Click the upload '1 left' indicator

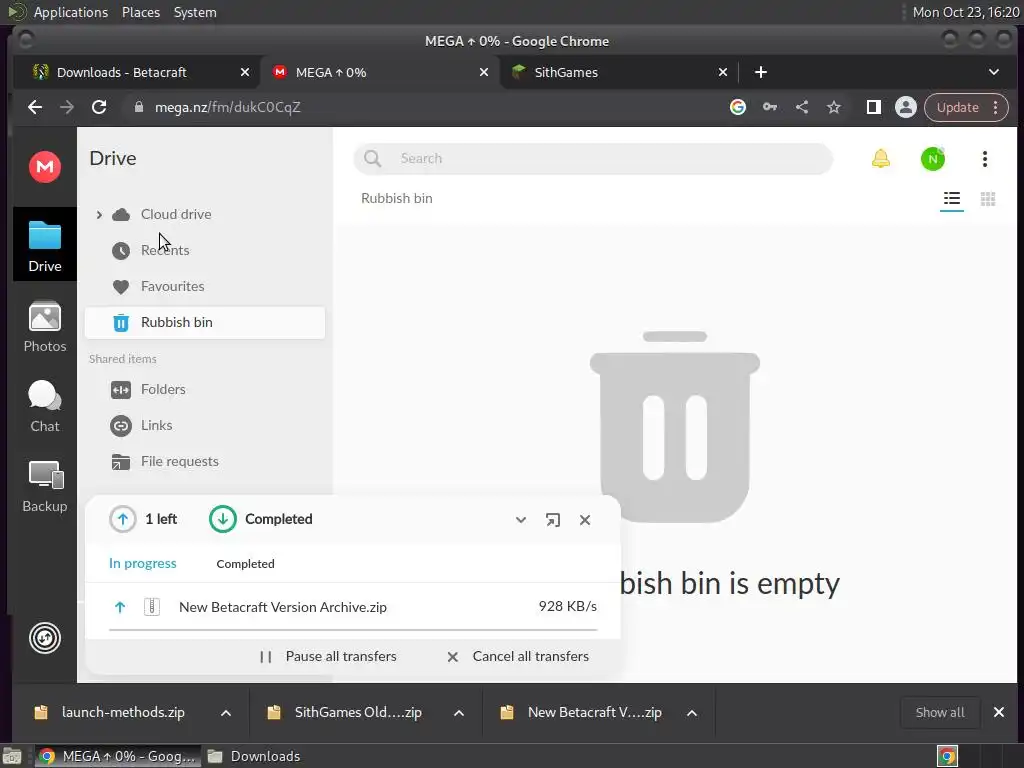(143, 519)
